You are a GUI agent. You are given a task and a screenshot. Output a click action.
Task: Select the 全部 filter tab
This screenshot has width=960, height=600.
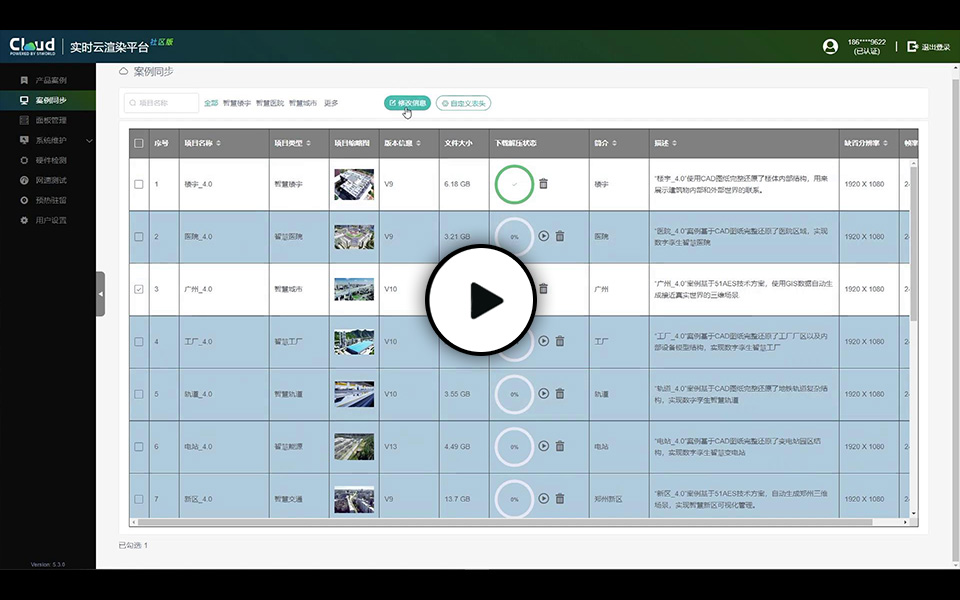211,103
